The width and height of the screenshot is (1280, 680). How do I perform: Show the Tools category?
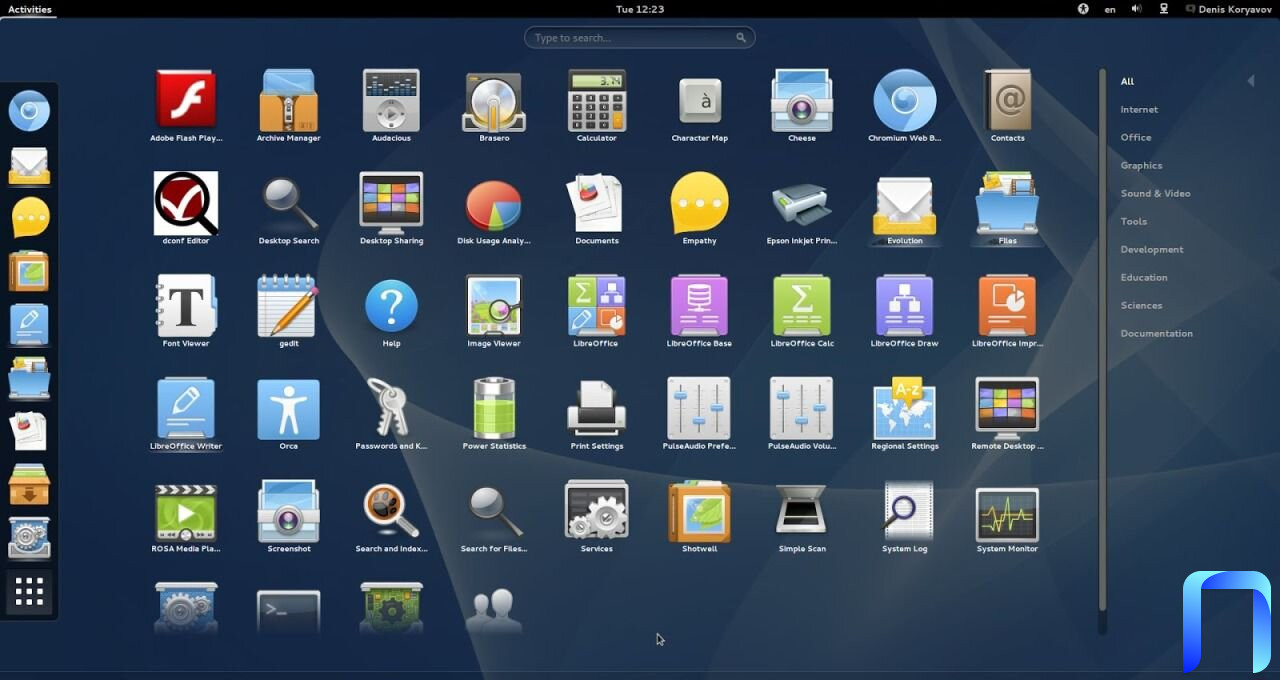coord(1134,222)
